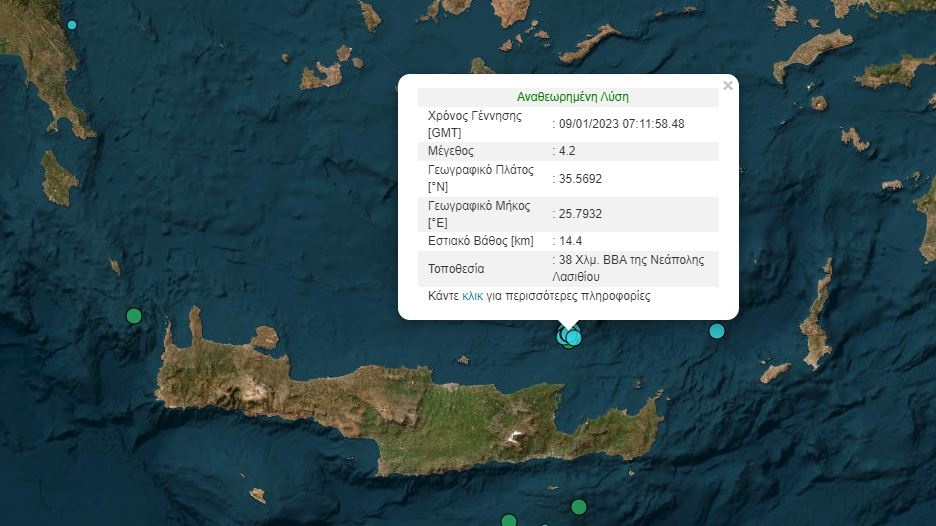
Task: Click the cyan marker west of Karpathos
Action: pos(717,331)
